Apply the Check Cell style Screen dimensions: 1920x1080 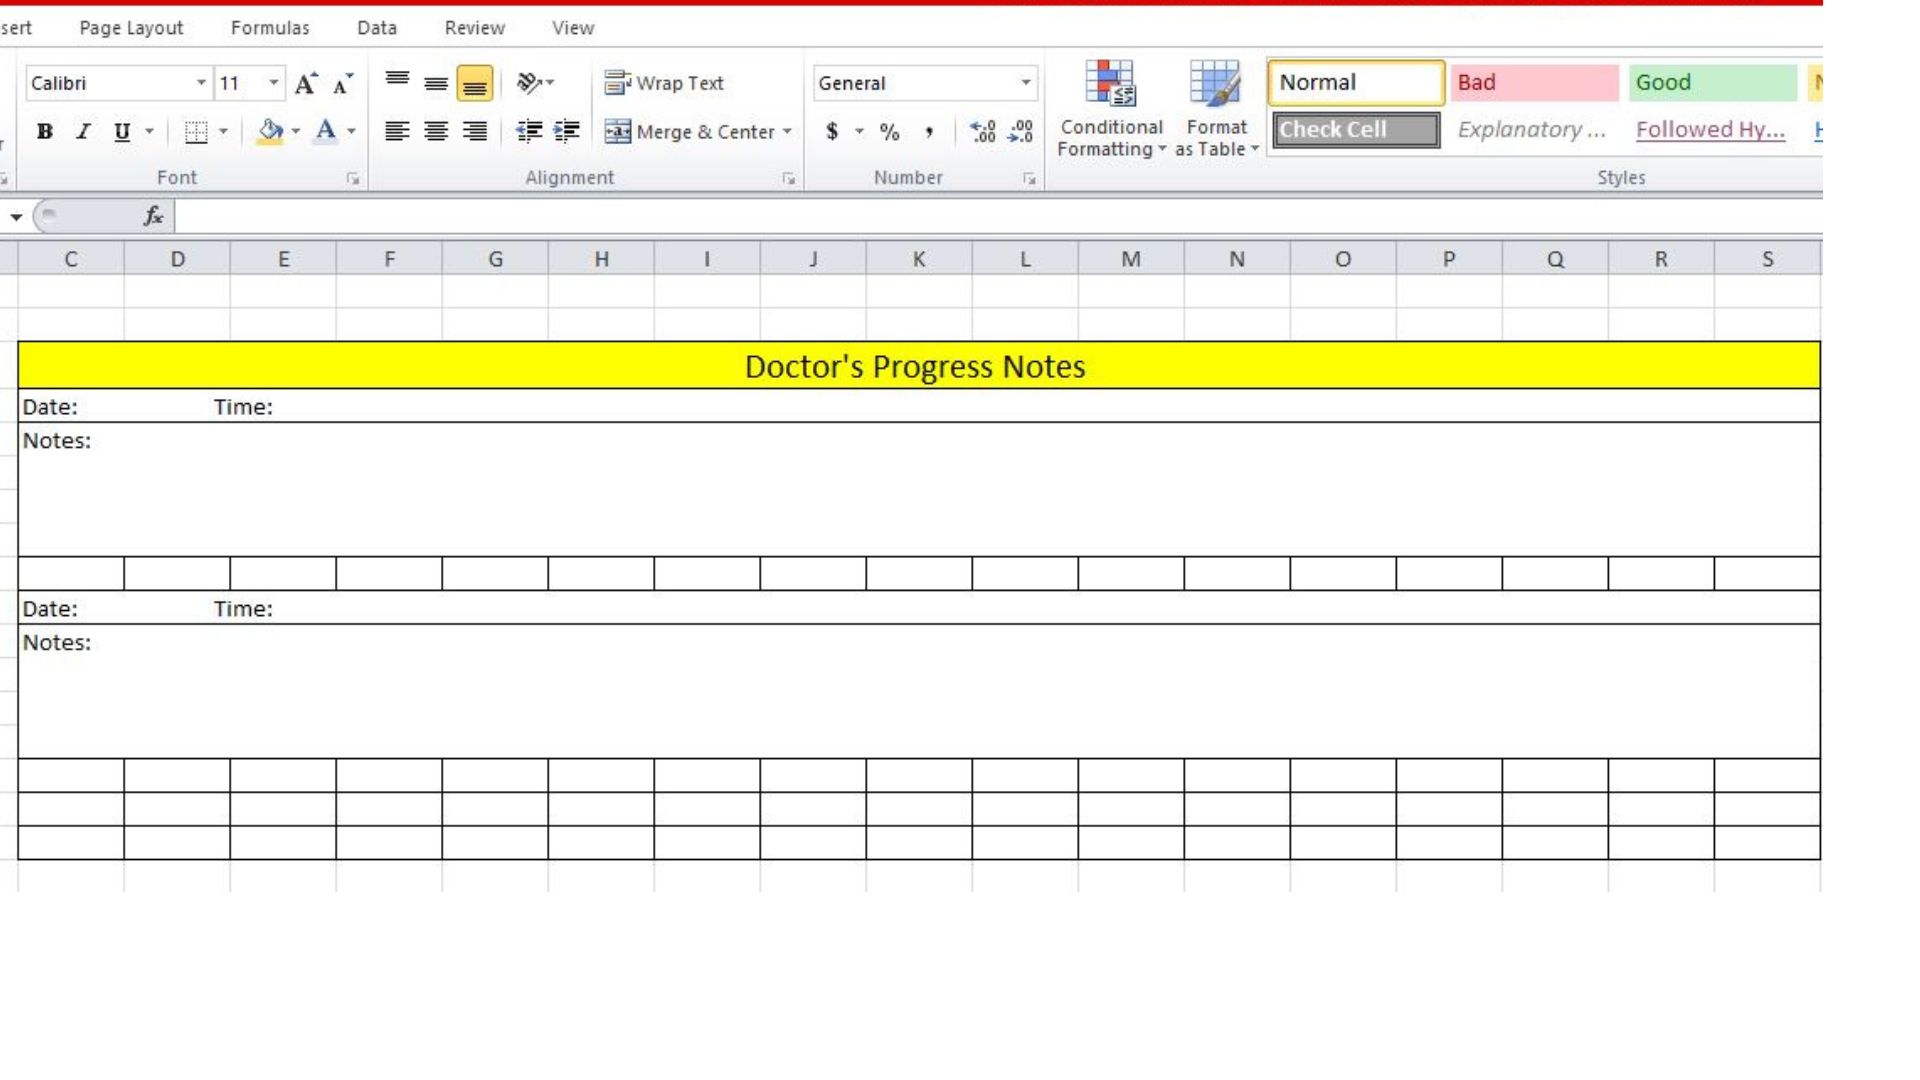[1355, 130]
